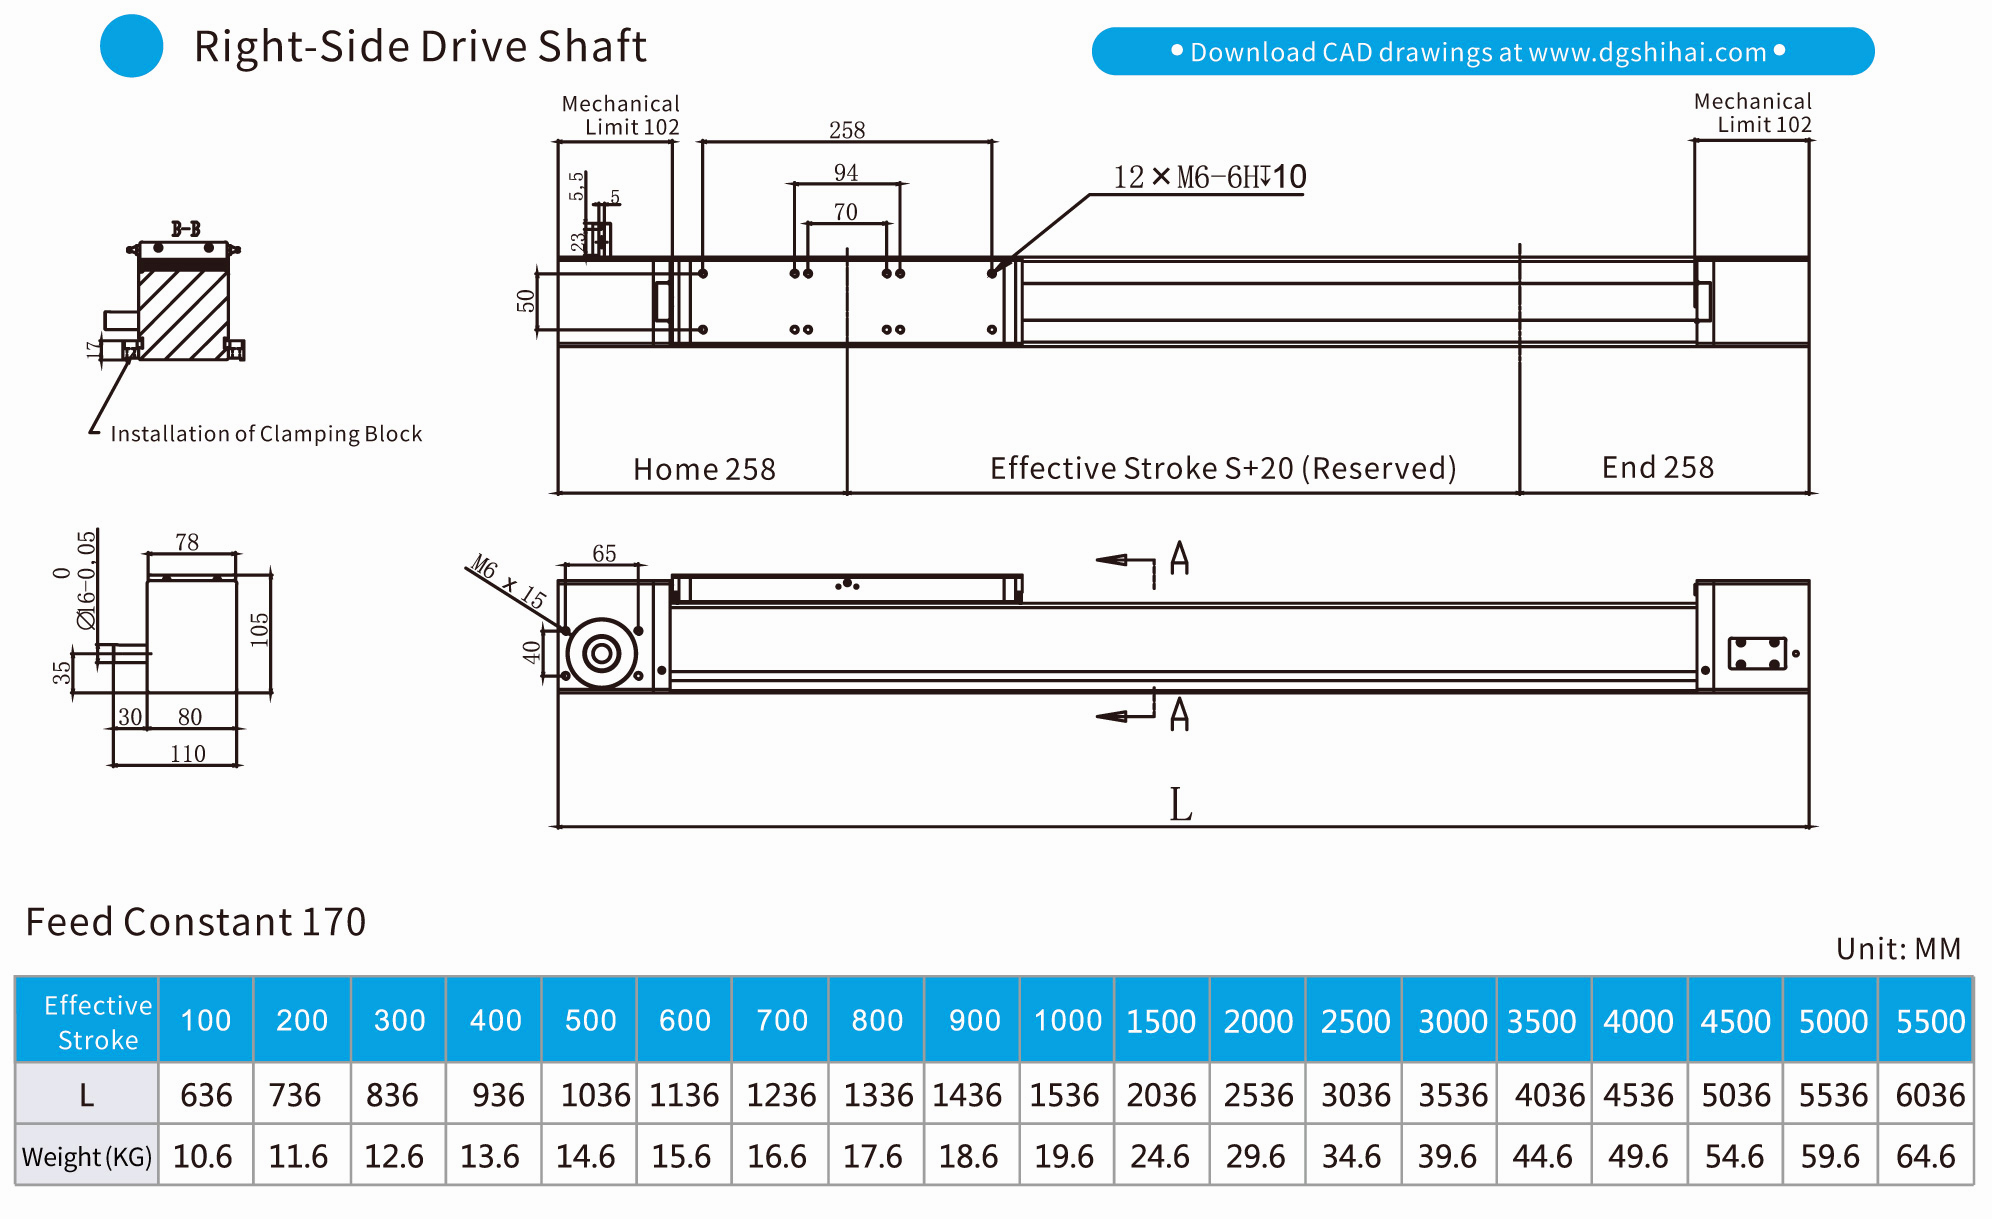Click the weight value 64.6 cell
The height and width of the screenshot is (1219, 1992).
click(x=1925, y=1157)
